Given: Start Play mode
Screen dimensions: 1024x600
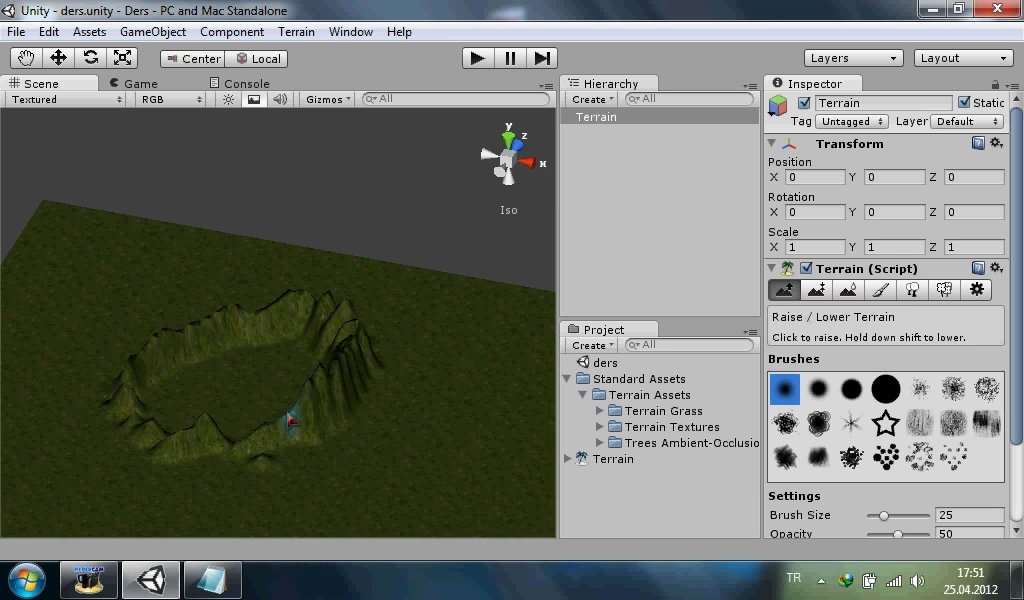Looking at the screenshot, I should click(x=478, y=58).
